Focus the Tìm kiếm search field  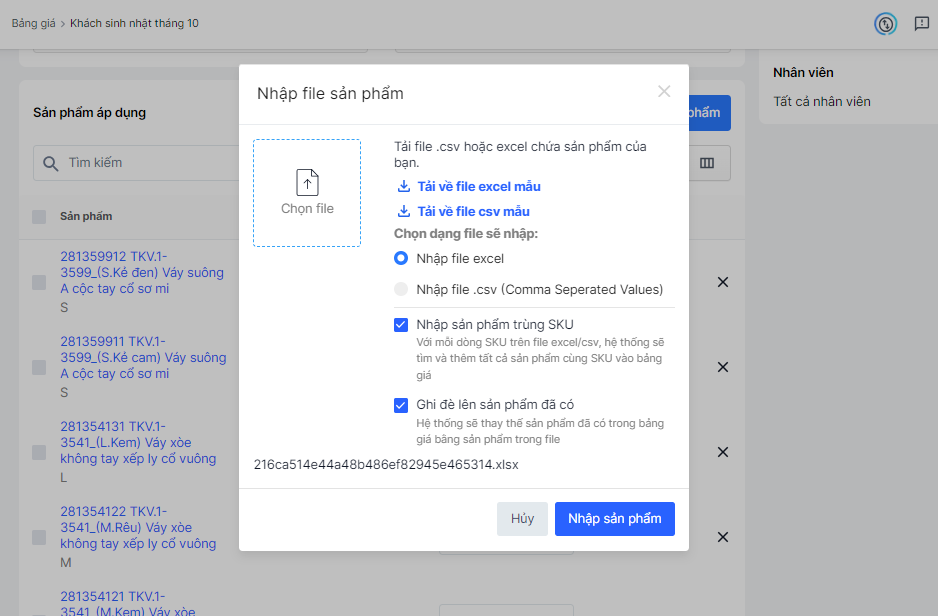click(136, 163)
